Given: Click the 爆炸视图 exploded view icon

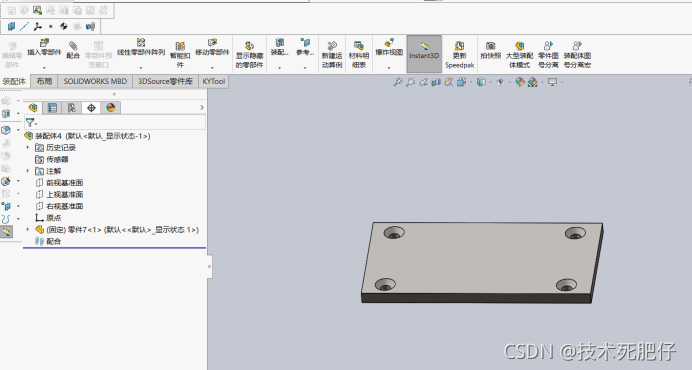Looking at the screenshot, I should tap(389, 43).
